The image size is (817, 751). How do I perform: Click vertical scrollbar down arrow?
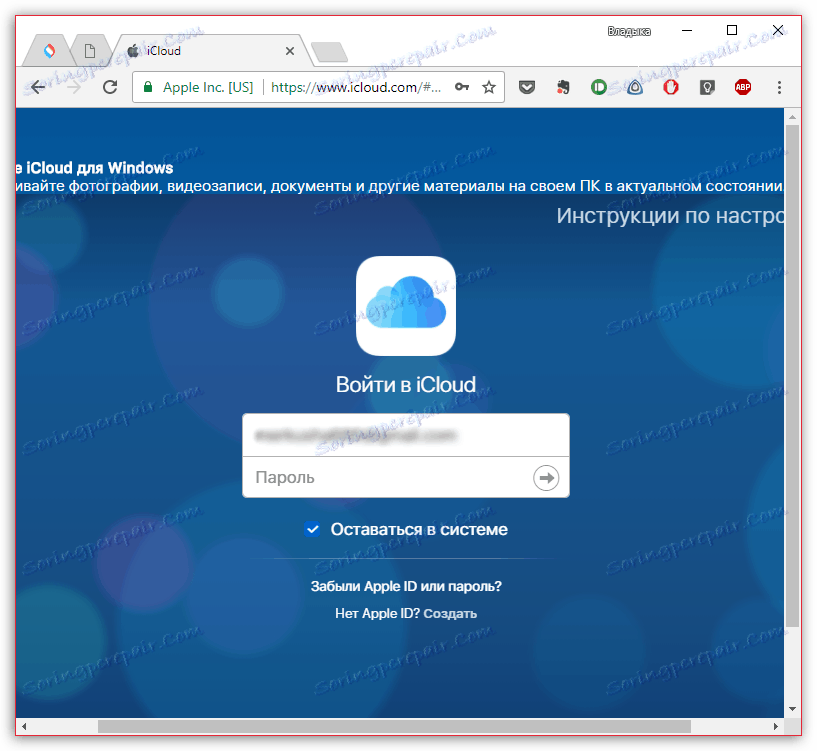[792, 709]
